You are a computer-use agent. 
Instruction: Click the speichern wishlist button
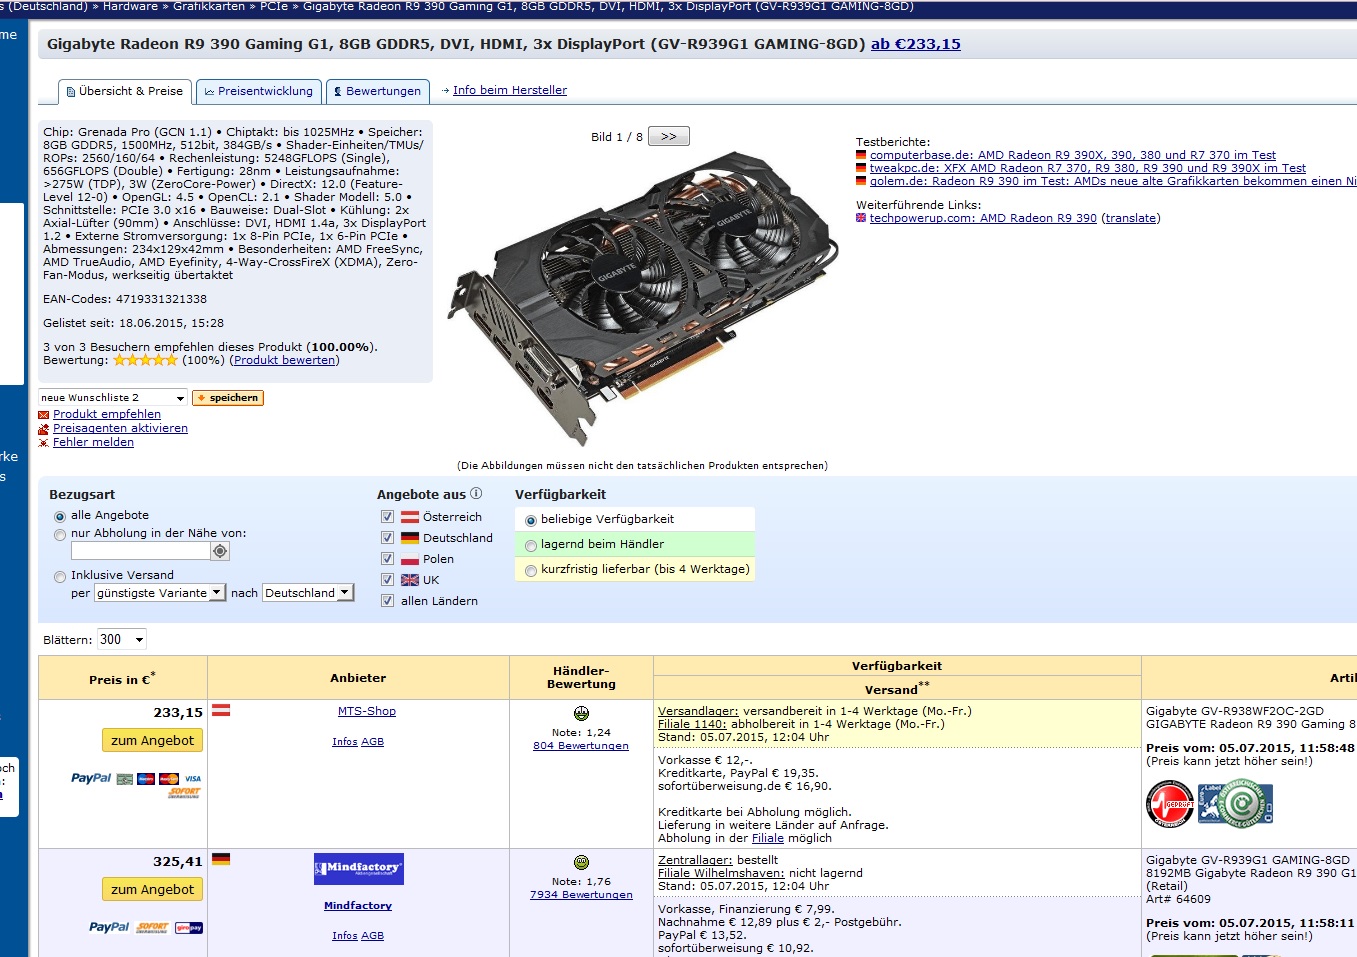pos(228,398)
